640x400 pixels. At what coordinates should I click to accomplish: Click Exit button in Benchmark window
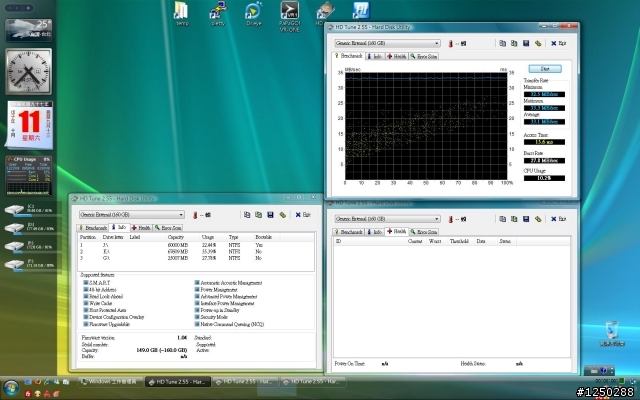pyautogui.click(x=558, y=43)
